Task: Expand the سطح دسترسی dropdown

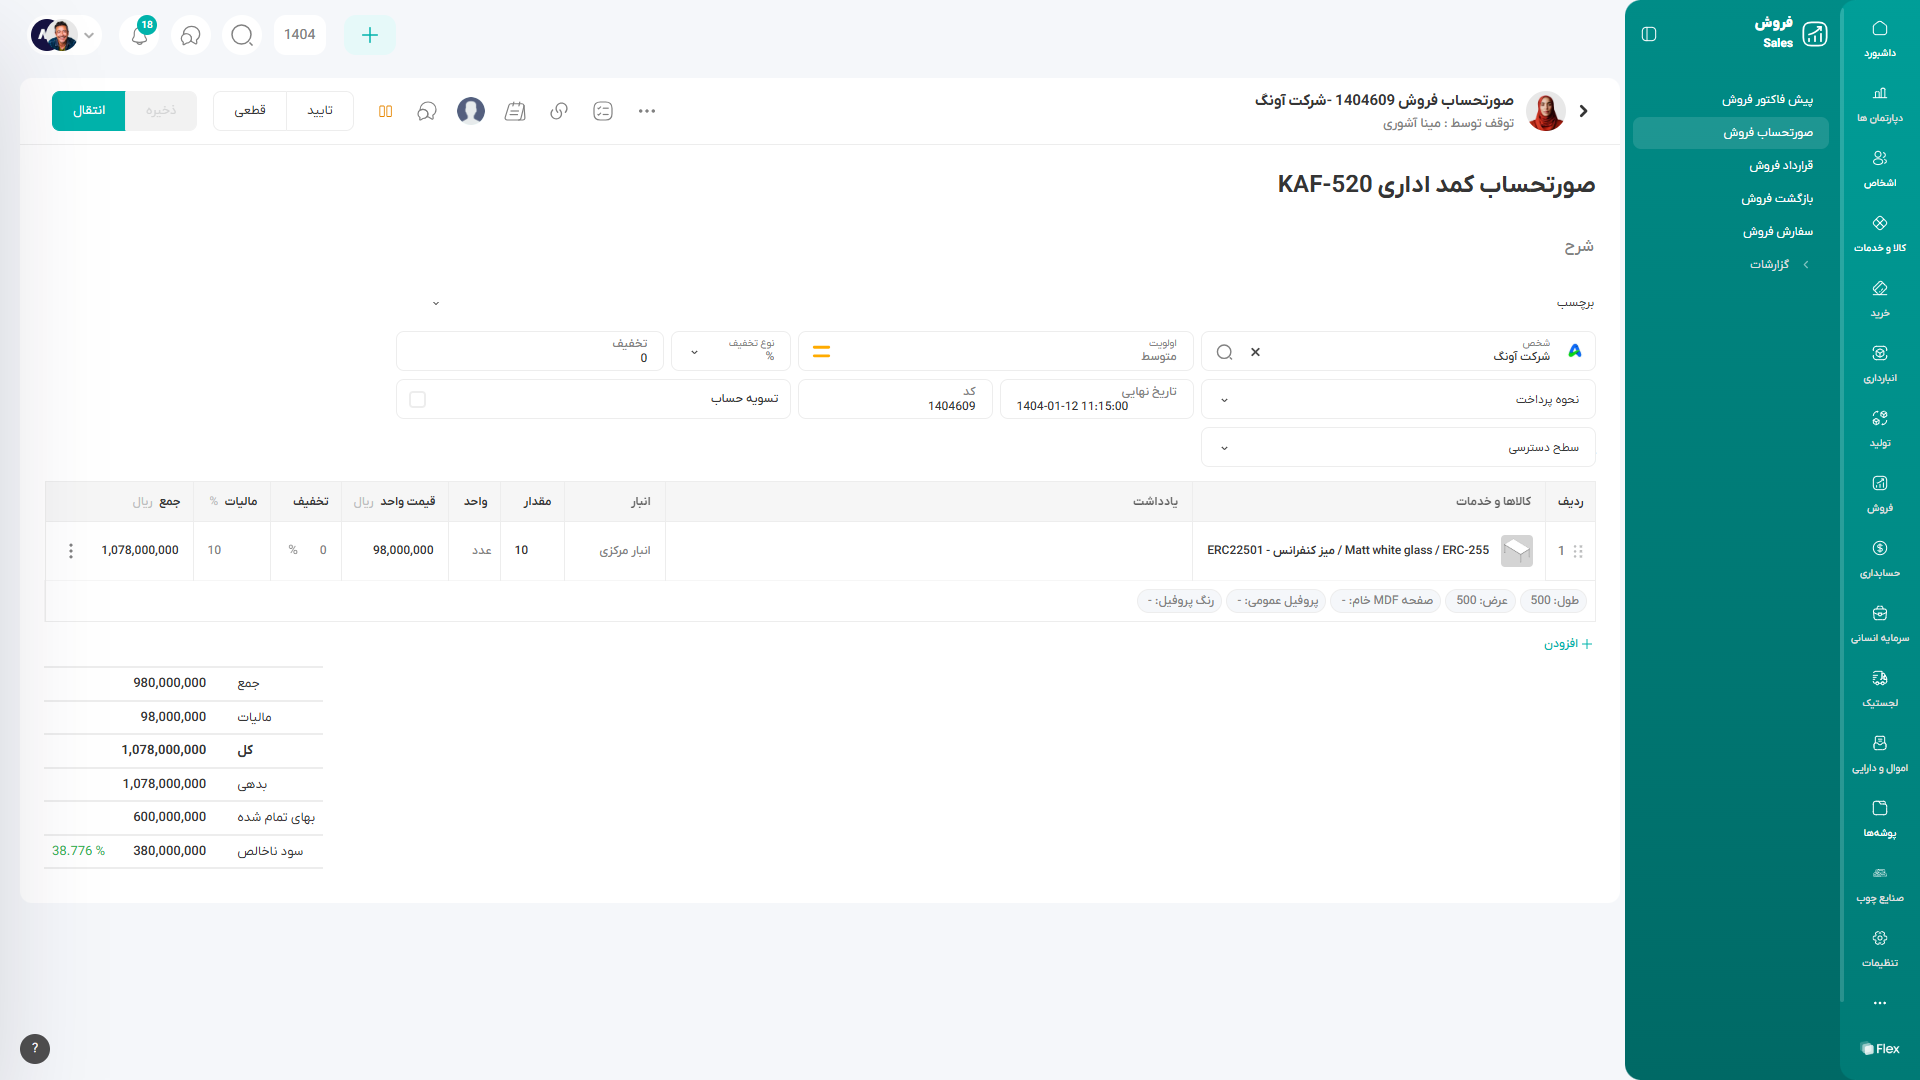Action: click(x=1224, y=448)
